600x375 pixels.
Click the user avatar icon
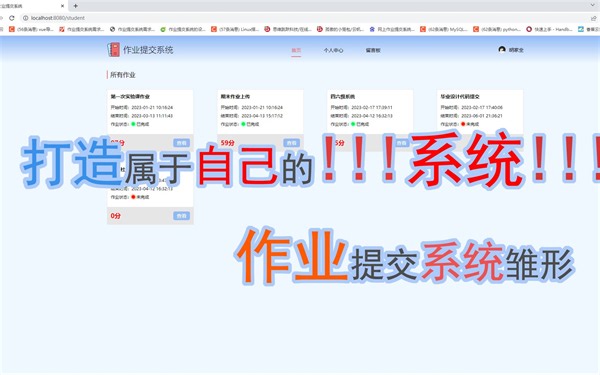[x=502, y=50]
